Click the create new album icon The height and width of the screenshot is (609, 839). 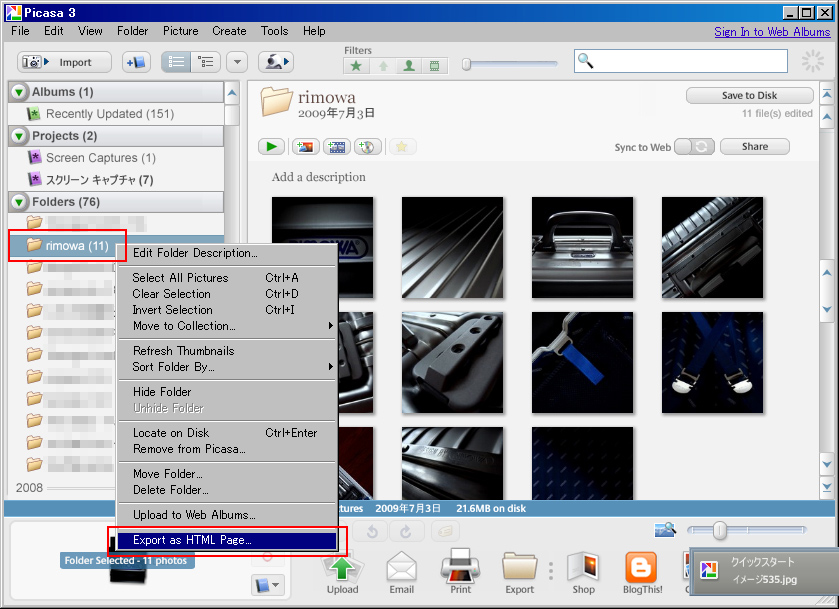136,62
